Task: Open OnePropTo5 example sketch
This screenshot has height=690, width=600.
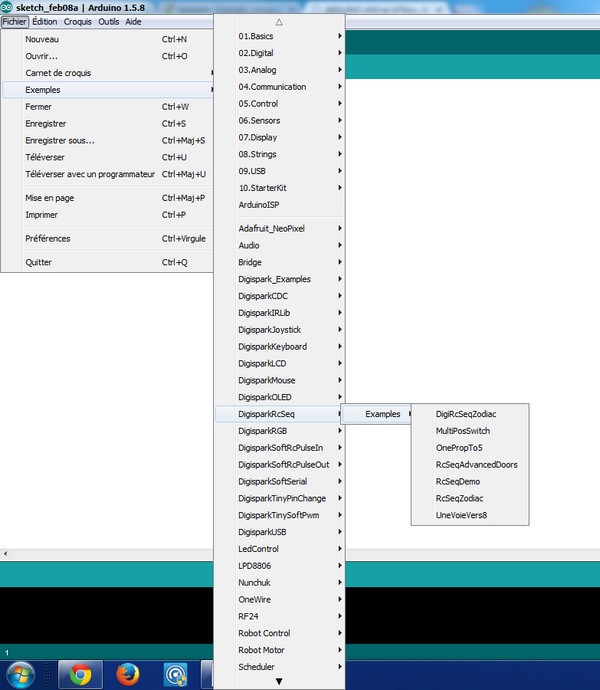Action: (470, 448)
